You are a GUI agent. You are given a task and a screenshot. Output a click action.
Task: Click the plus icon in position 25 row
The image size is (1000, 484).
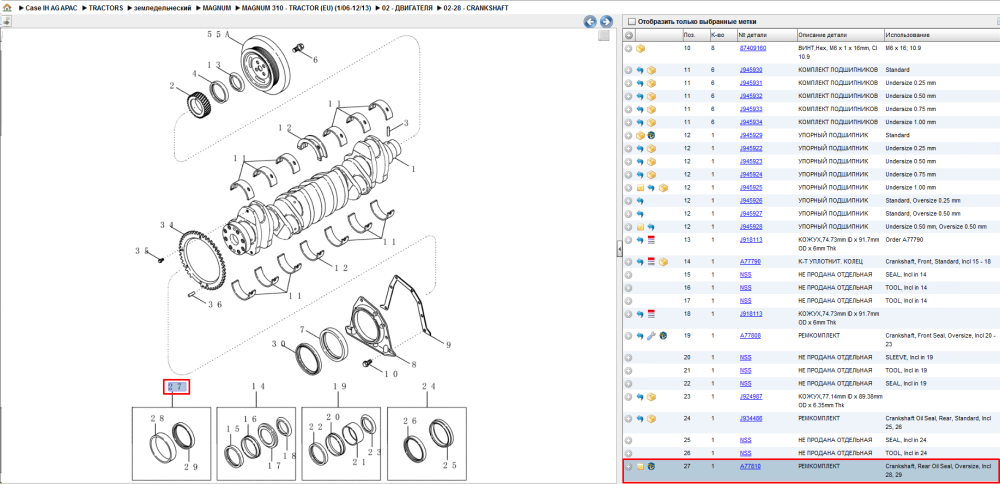point(628,440)
